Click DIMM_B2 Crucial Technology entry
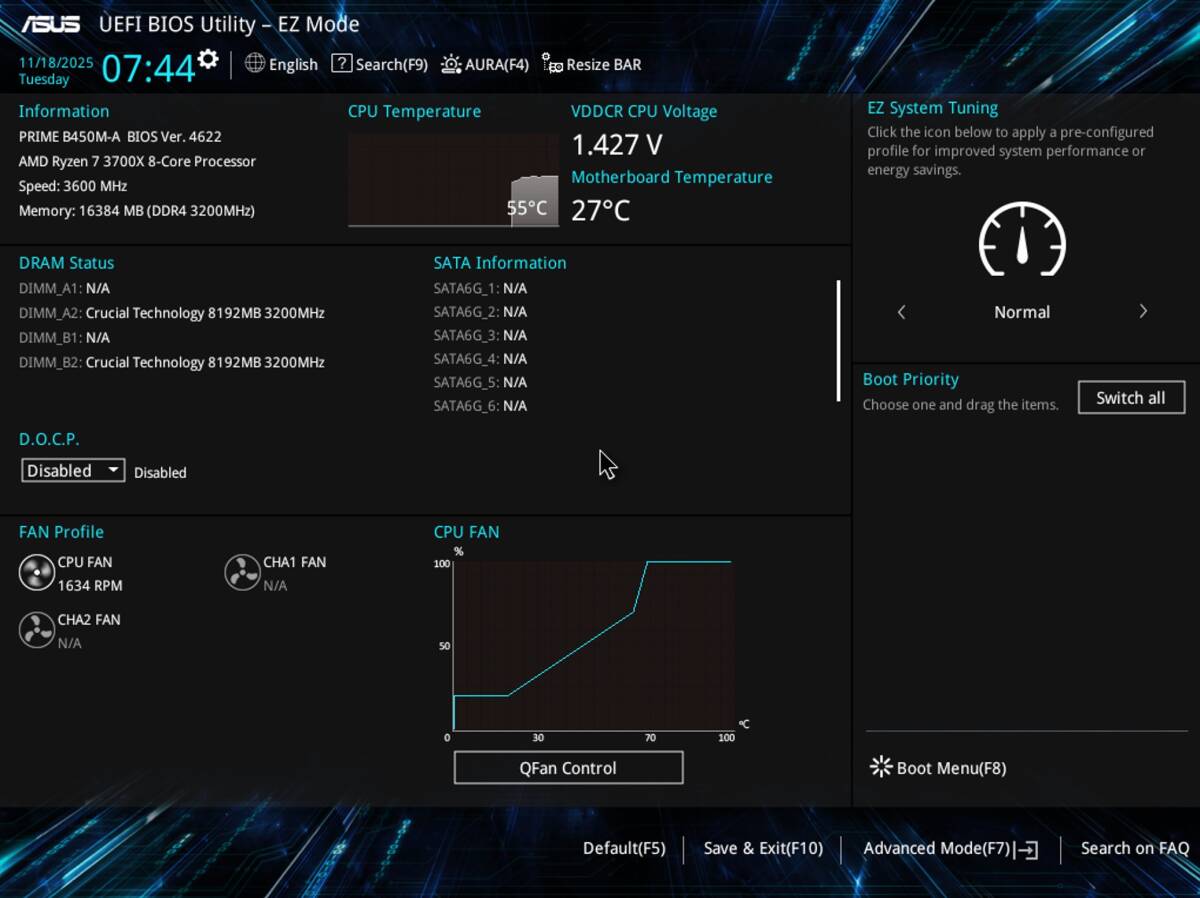The height and width of the screenshot is (898, 1200). pos(172,362)
